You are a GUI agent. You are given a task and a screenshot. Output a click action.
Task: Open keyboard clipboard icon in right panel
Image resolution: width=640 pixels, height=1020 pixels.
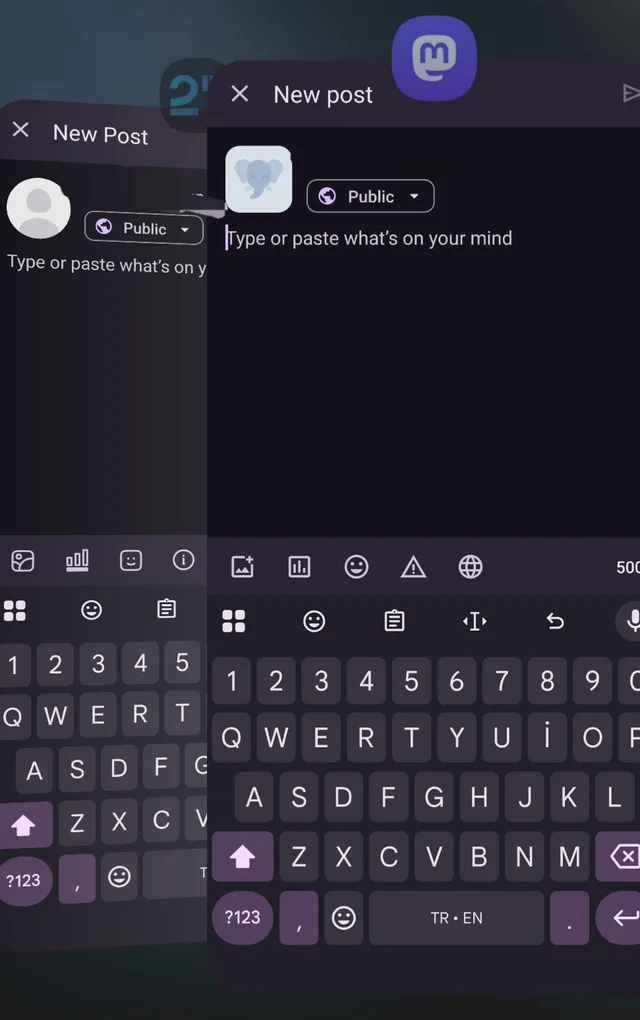coord(394,621)
